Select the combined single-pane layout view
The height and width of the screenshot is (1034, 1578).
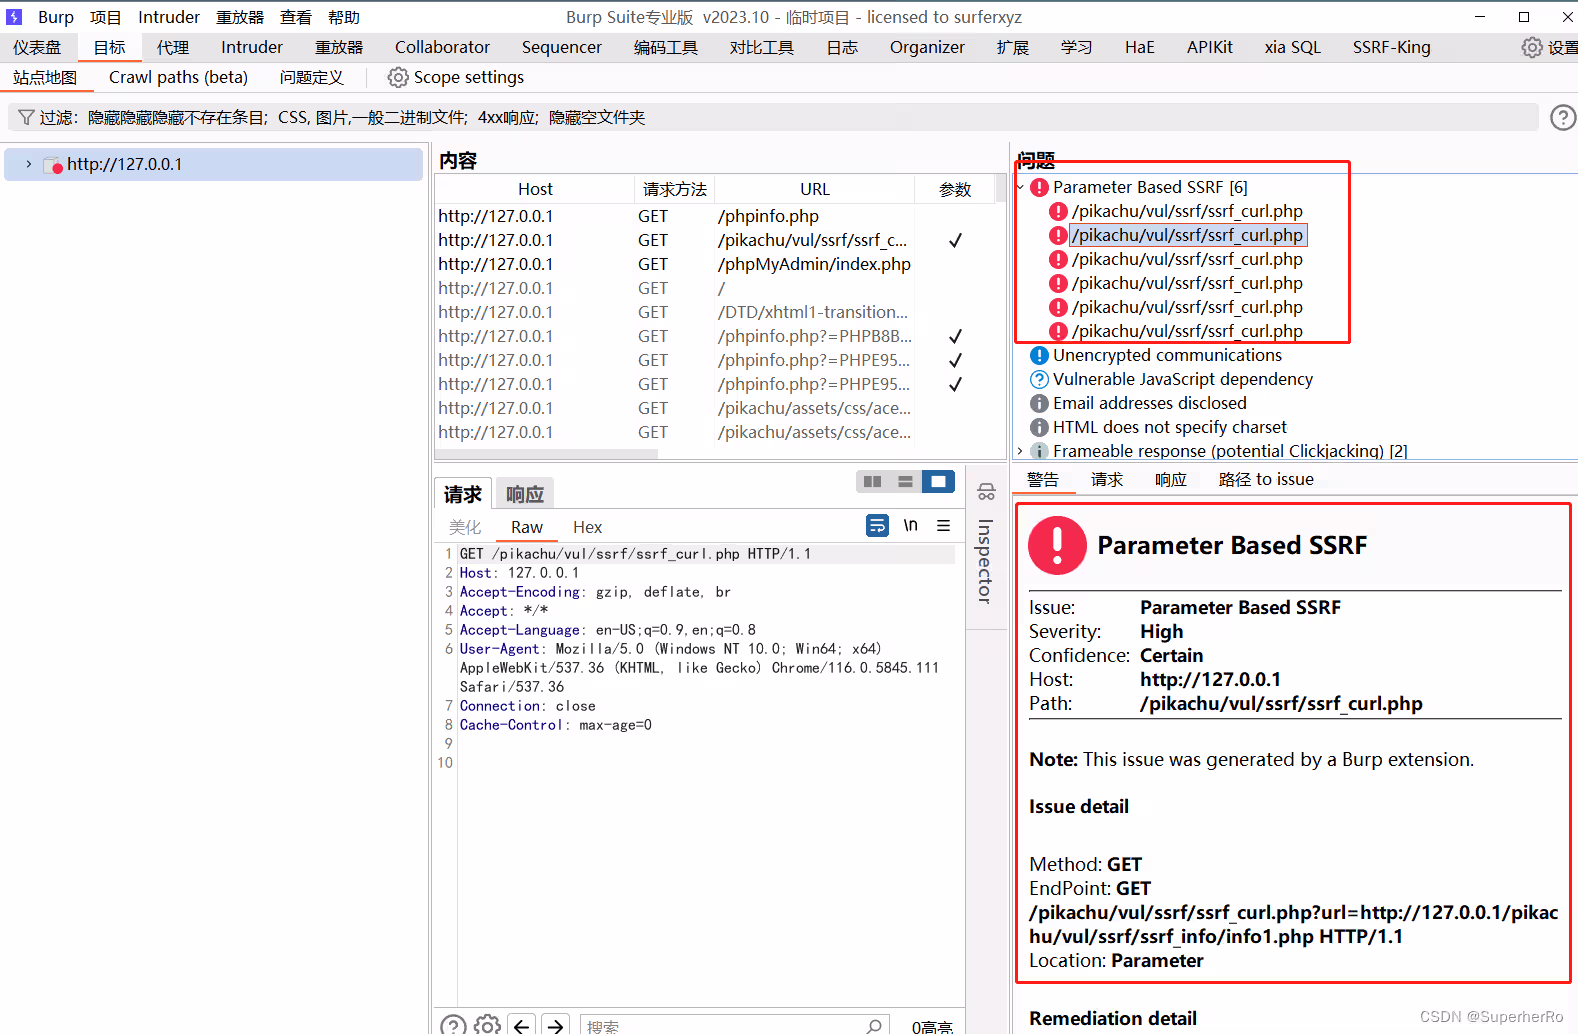938,482
